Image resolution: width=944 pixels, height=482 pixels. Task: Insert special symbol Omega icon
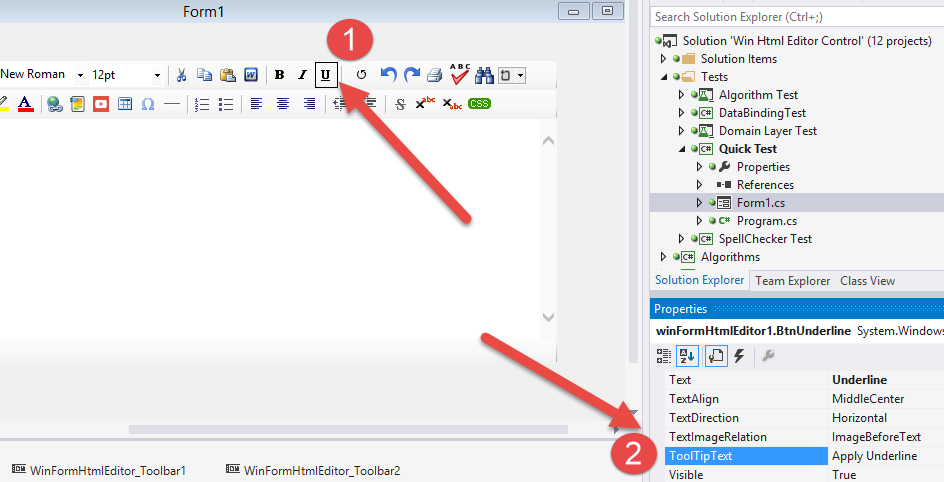click(x=148, y=104)
